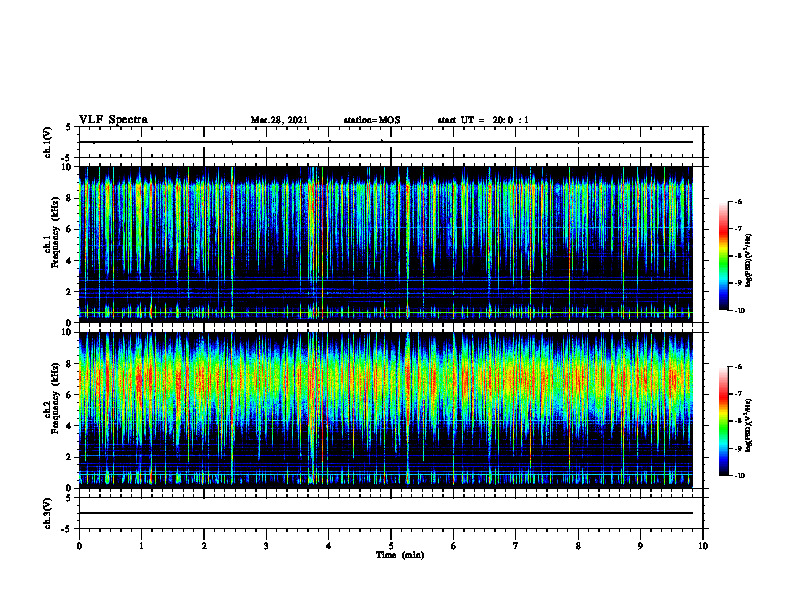
Task: Click the ch.2 spectrogram color bar
Action: [x=724, y=421]
